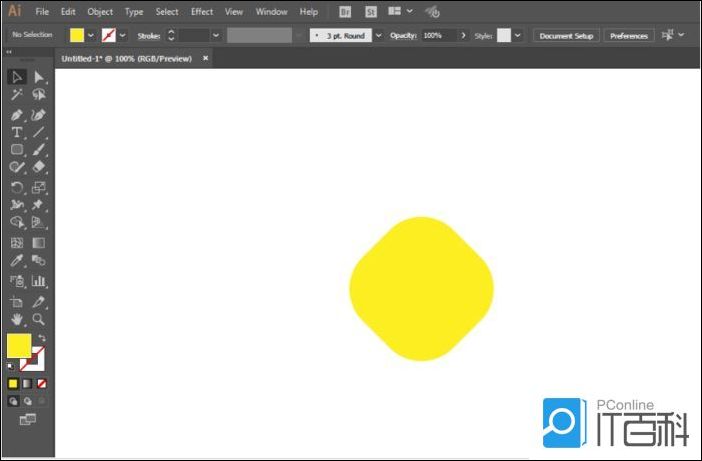702x461 pixels.
Task: Select the Type tool
Action: [17, 132]
